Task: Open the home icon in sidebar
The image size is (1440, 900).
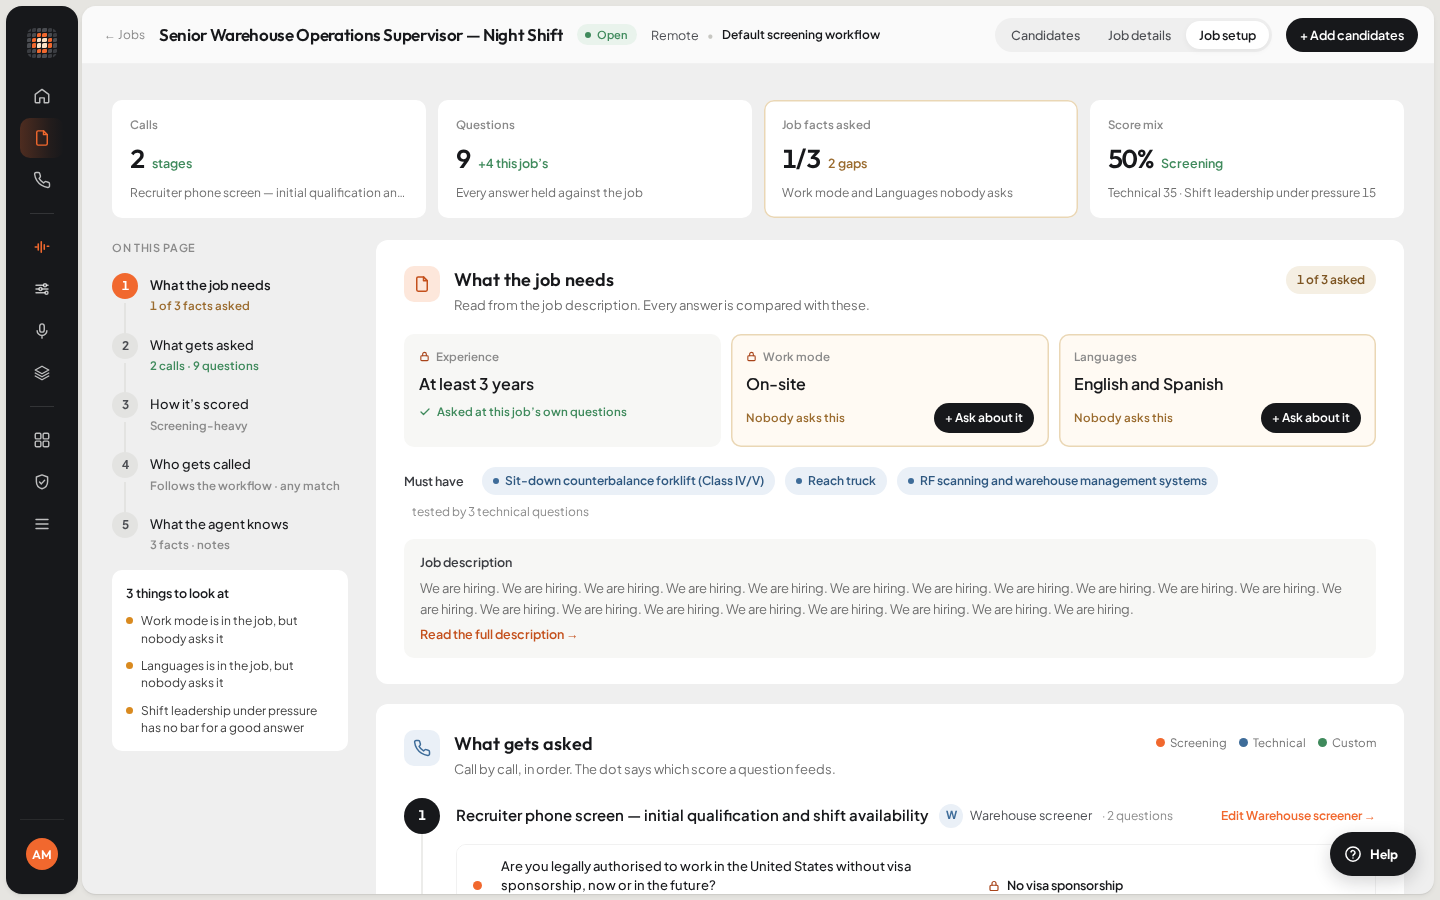Action: coord(42,96)
